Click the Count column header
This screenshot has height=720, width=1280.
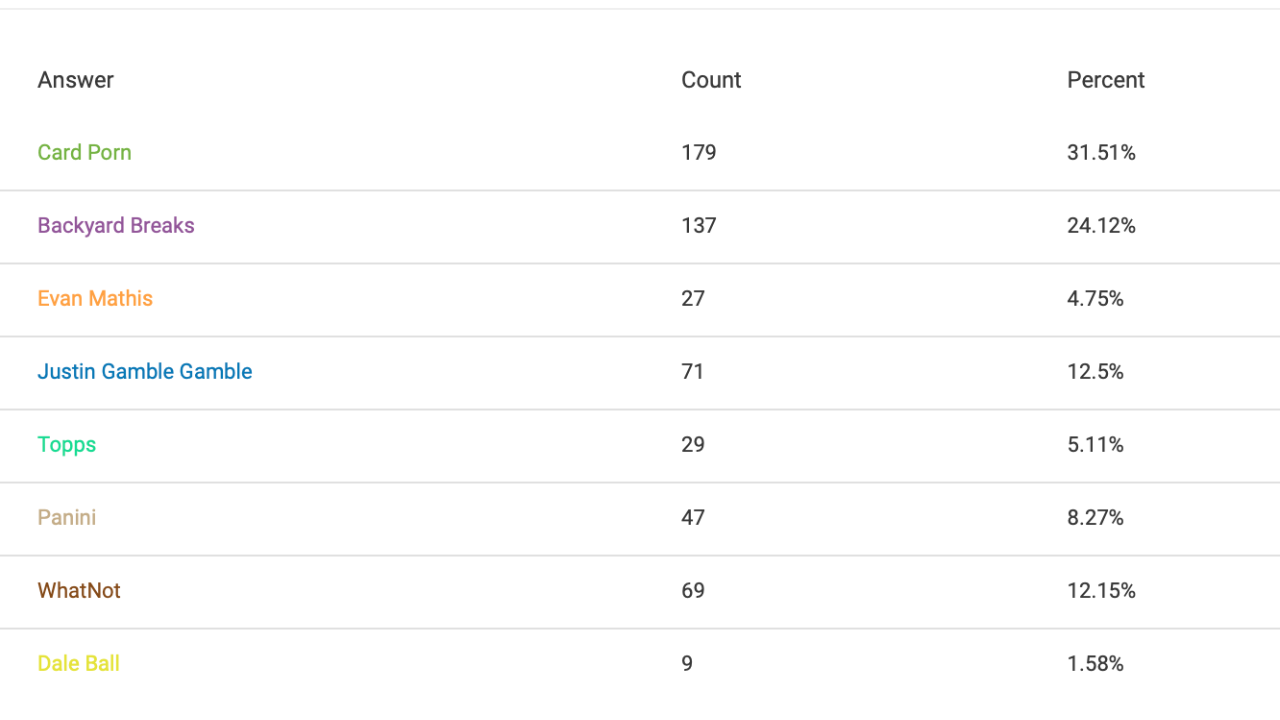coord(711,80)
